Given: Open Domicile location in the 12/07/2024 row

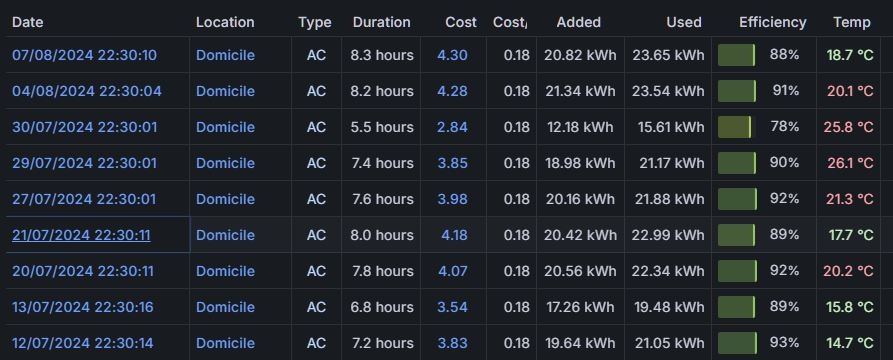Looking at the screenshot, I should (x=226, y=343).
